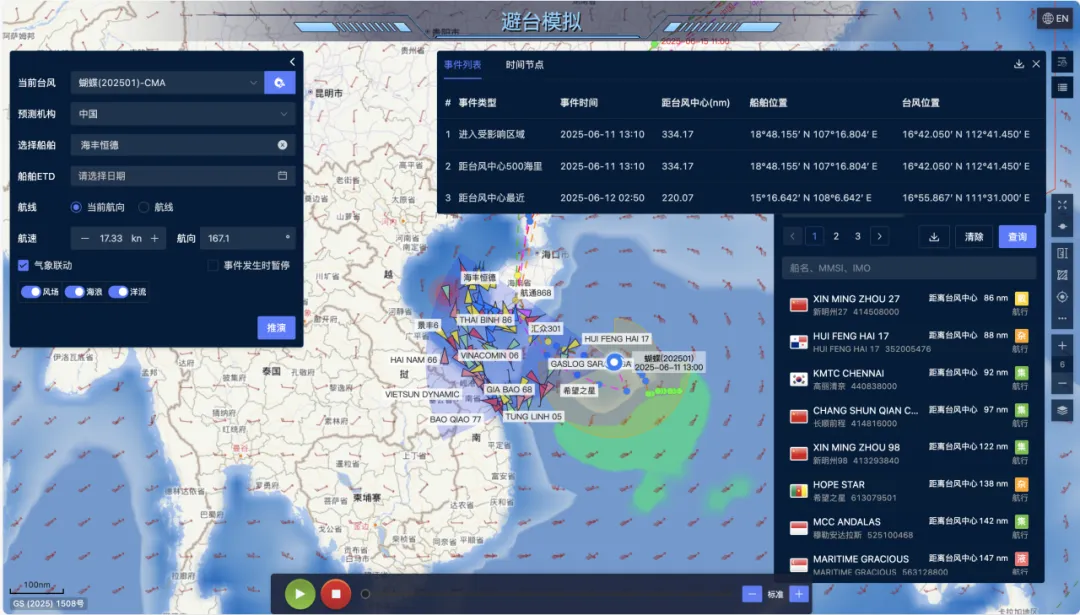The height and width of the screenshot is (615, 1080).
Task: Select event row 距台风中心最近
Action: click(741, 198)
